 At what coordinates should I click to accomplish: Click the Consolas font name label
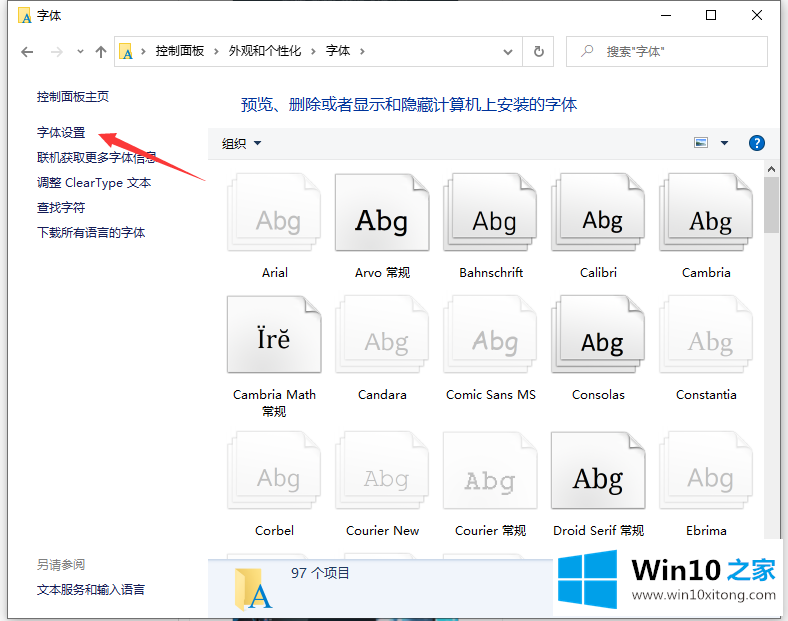598,395
